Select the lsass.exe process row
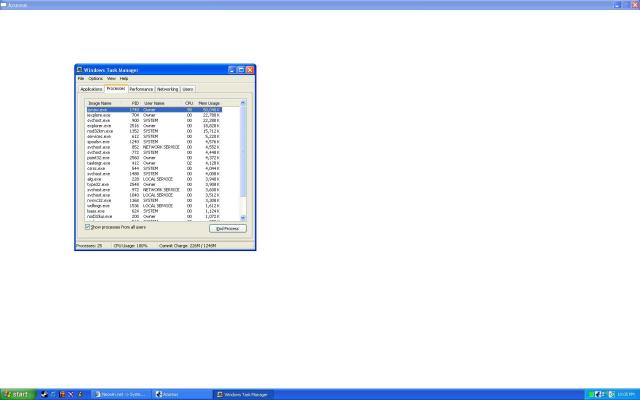This screenshot has width=640, height=400. click(x=154, y=211)
